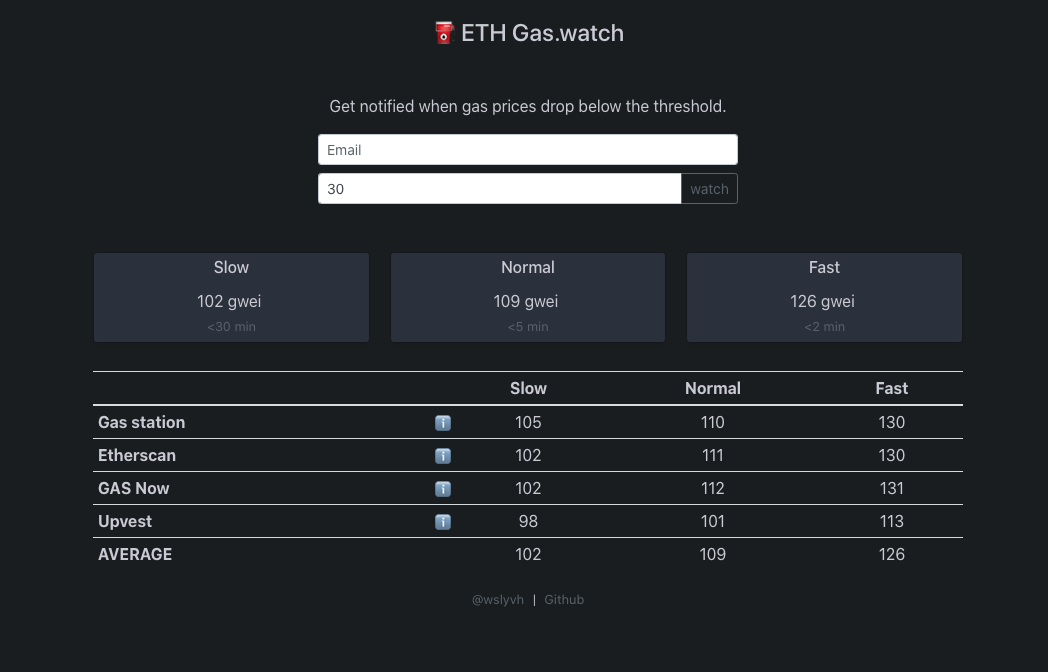Viewport: 1048px width, 672px height.
Task: Click the GAS Now info icon
Action: tap(443, 488)
